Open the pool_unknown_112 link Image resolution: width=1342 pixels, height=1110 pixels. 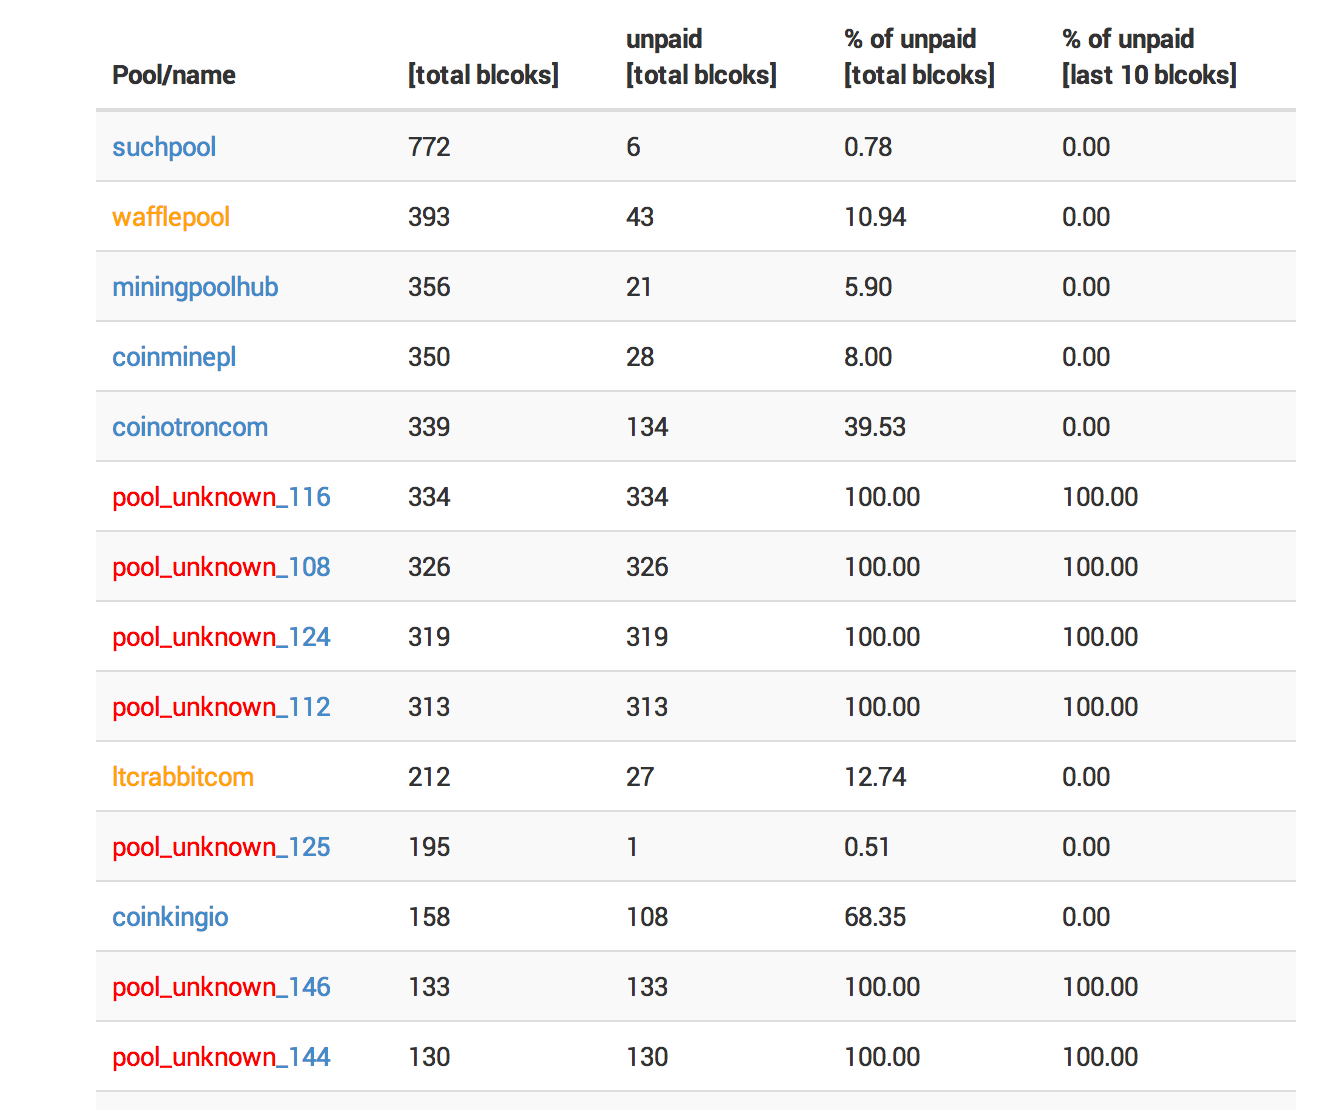[221, 707]
